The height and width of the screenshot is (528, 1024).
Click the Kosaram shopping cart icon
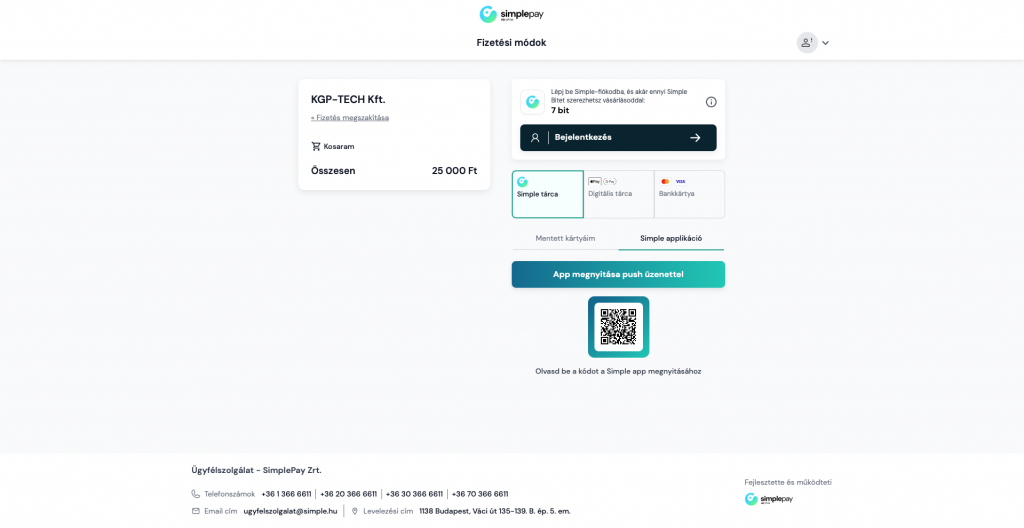click(316, 146)
